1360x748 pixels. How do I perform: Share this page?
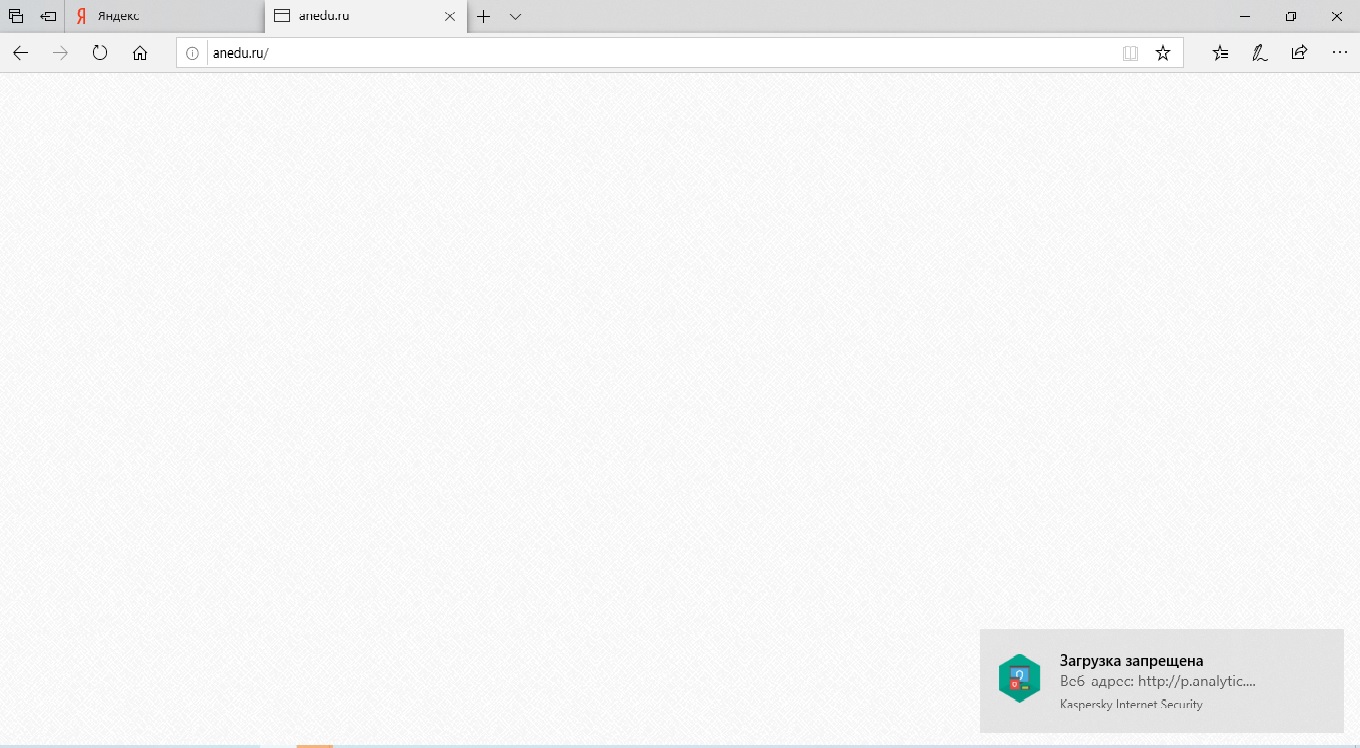tap(1299, 53)
